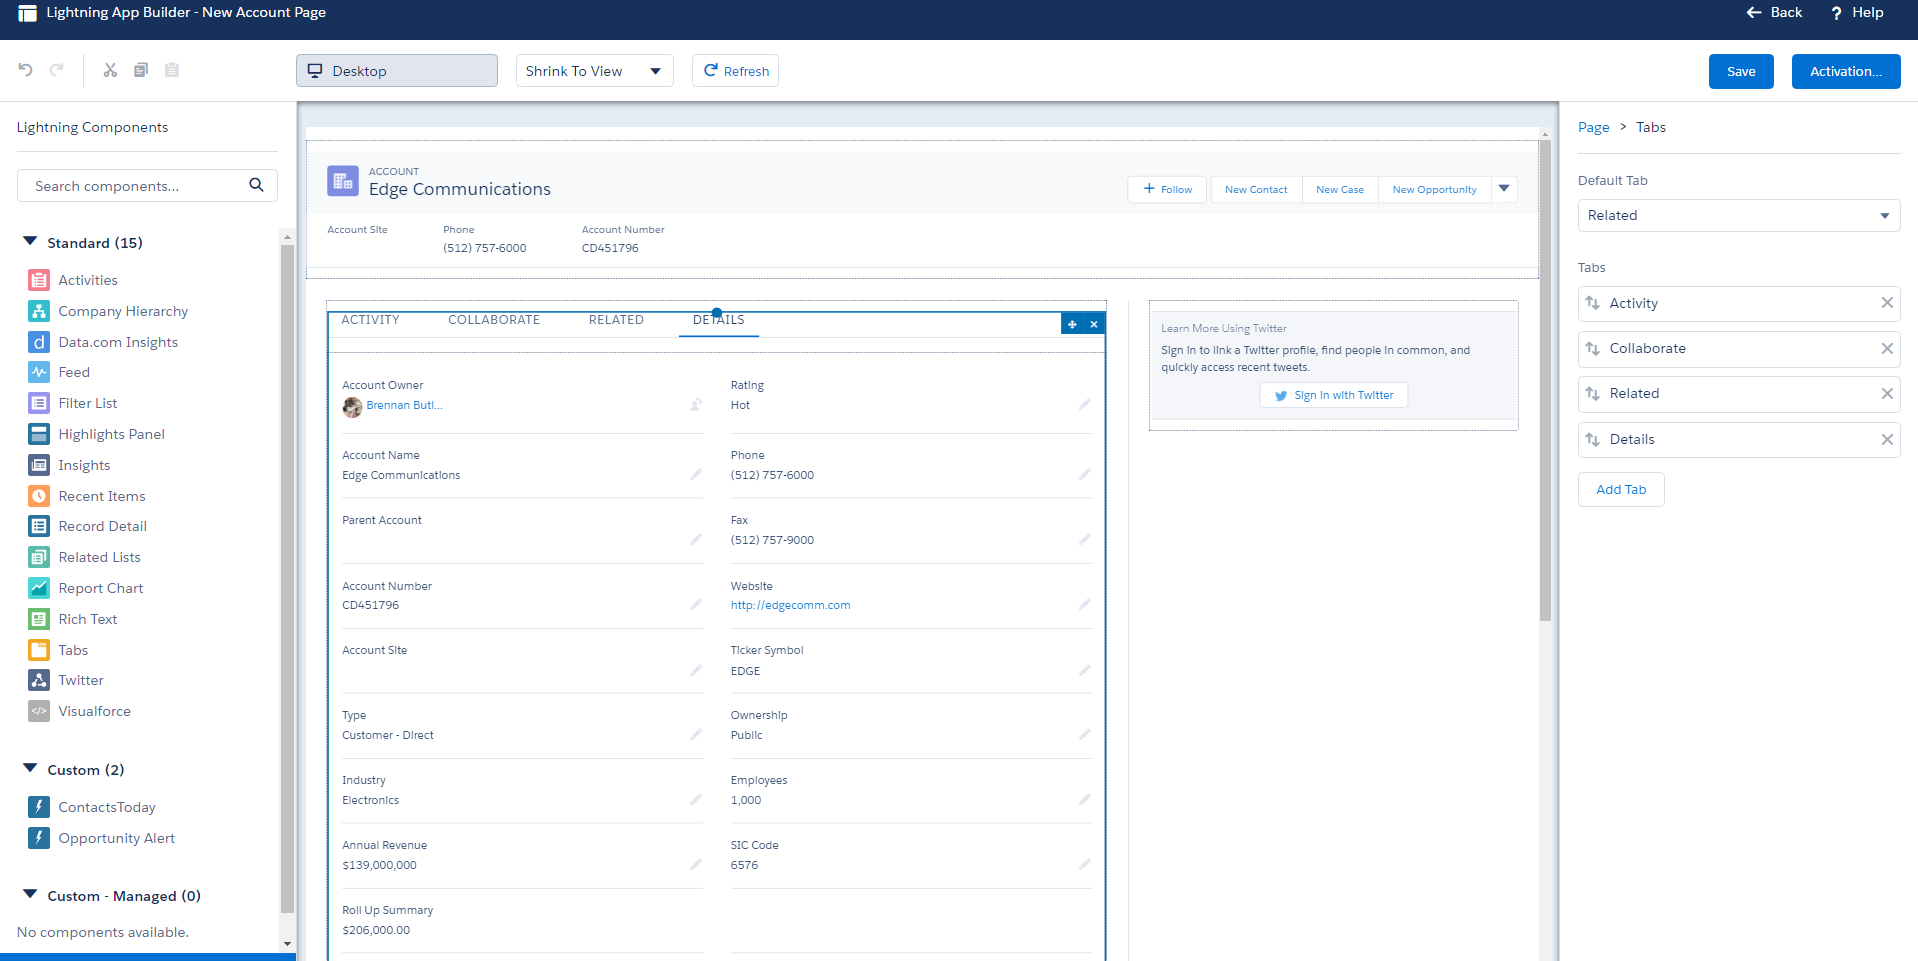Image resolution: width=1918 pixels, height=961 pixels.
Task: Edit Rating field using pencil icon
Action: click(x=1084, y=405)
